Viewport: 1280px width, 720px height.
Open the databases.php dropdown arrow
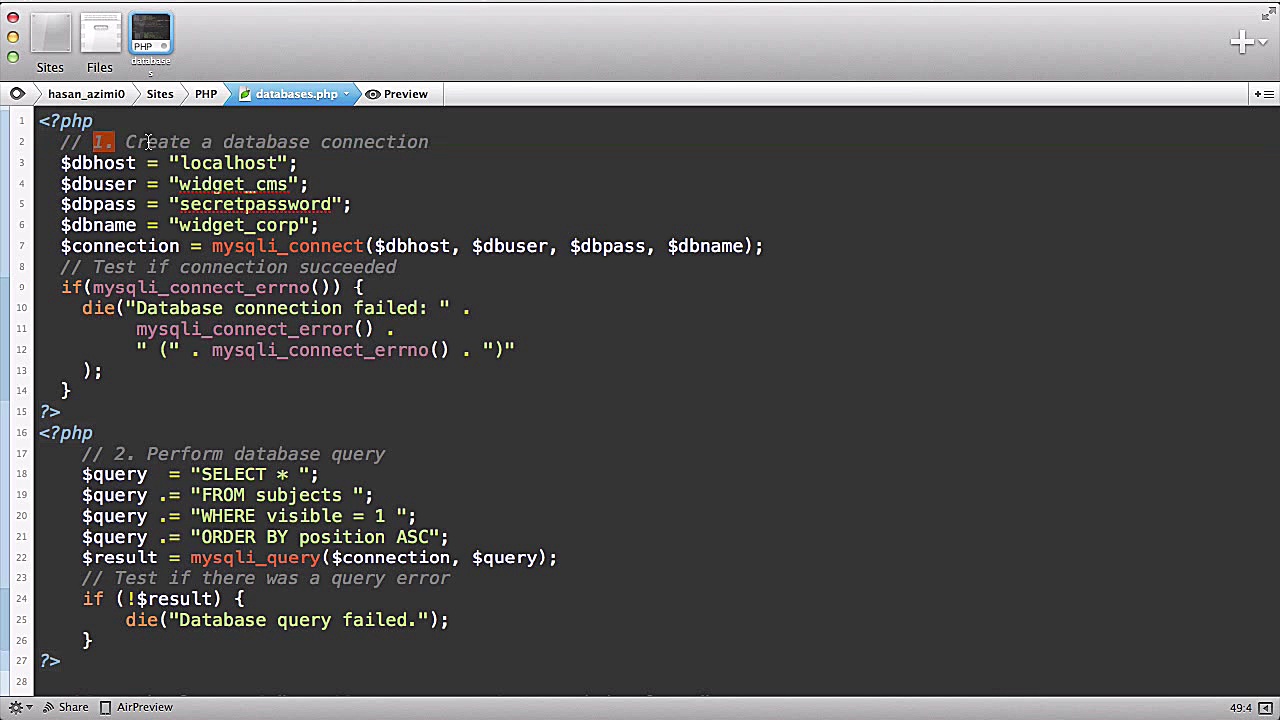pyautogui.click(x=346, y=94)
